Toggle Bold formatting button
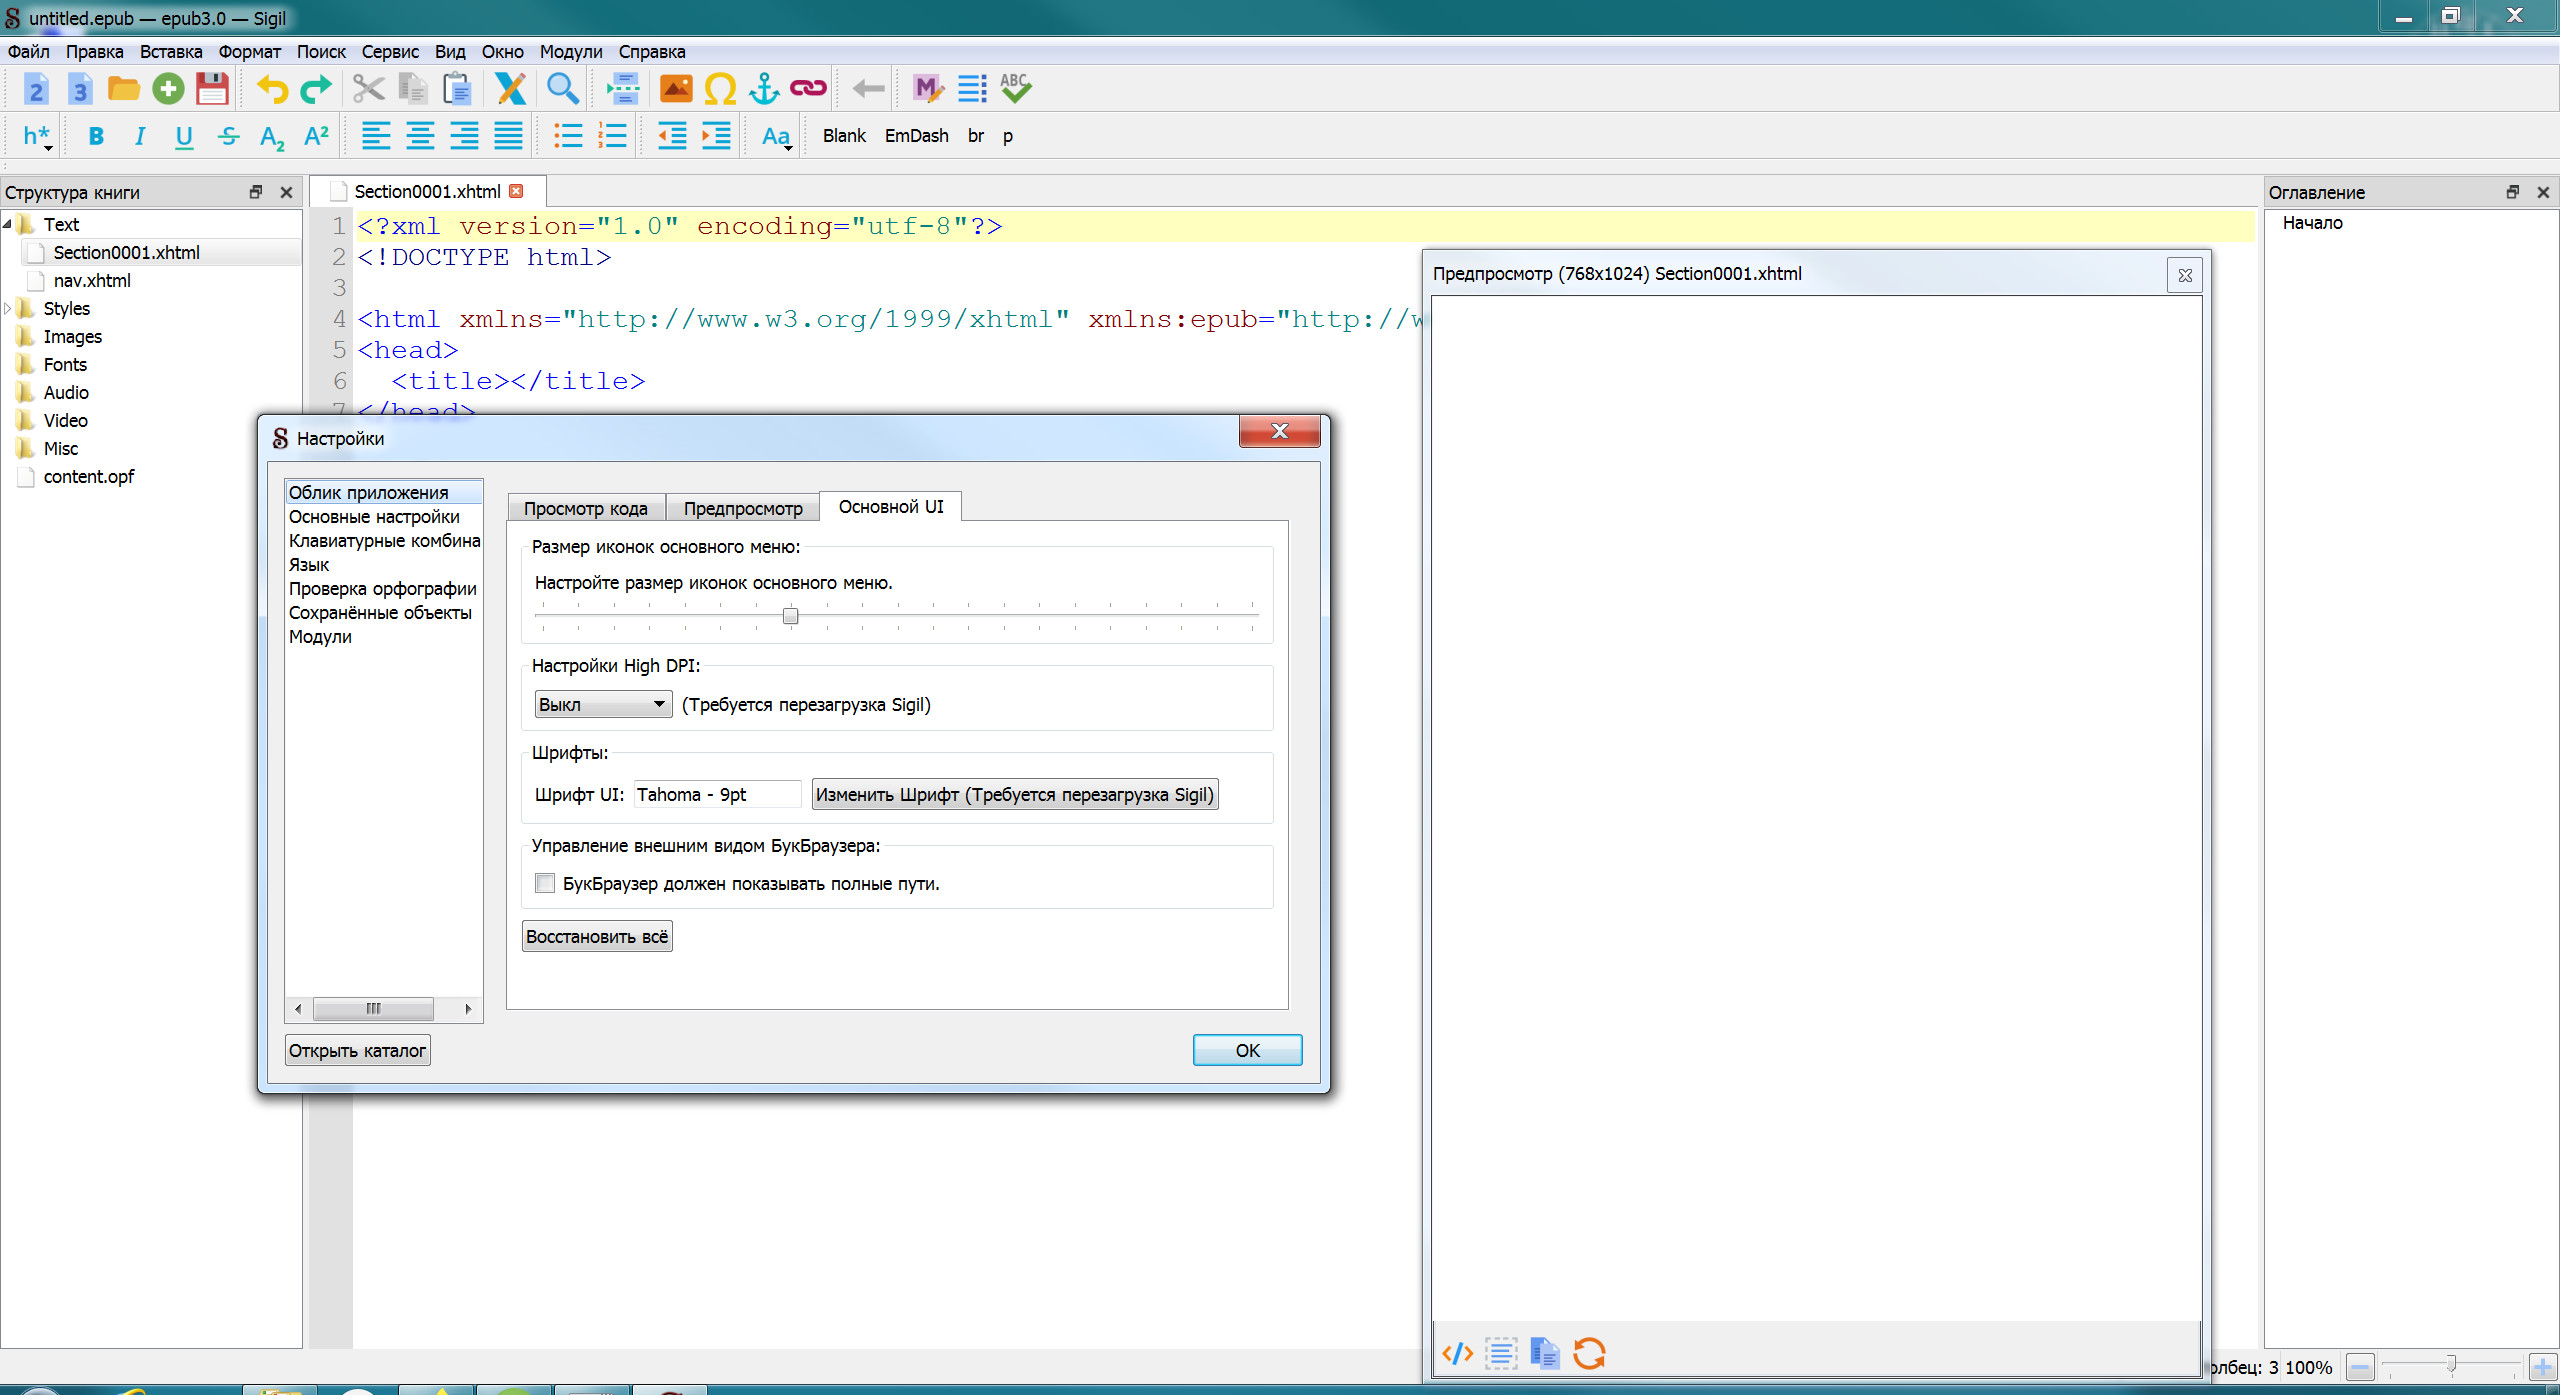Screen dimensions: 2560x1395 (96, 136)
